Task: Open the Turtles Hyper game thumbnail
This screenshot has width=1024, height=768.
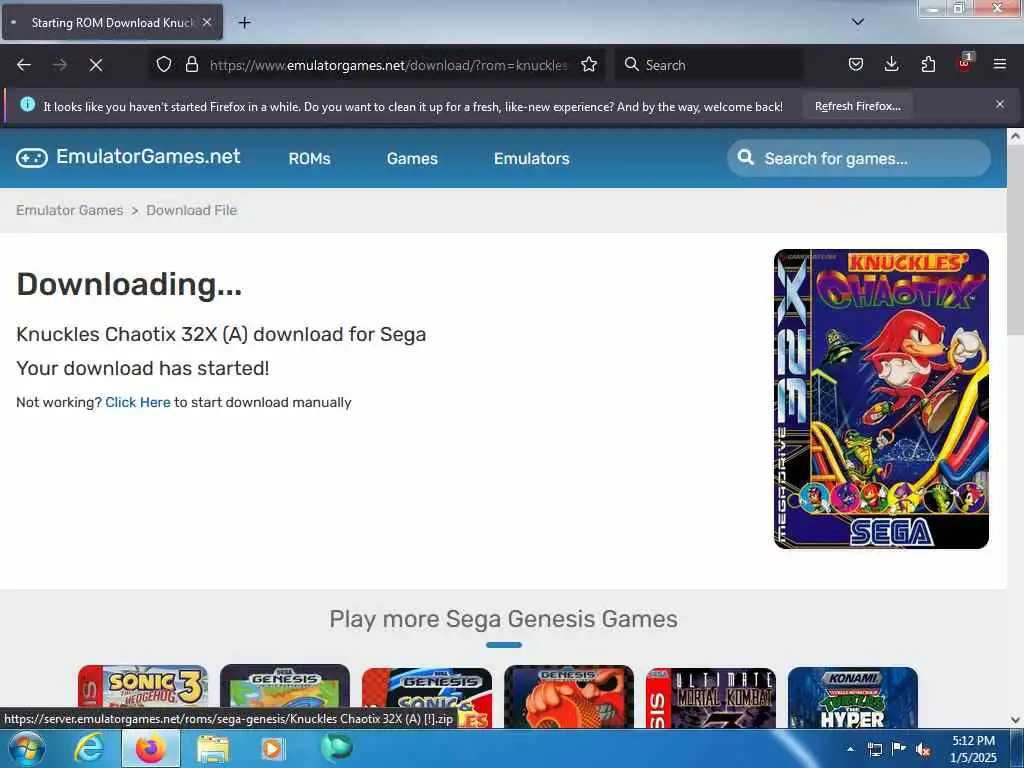Action: click(852, 697)
